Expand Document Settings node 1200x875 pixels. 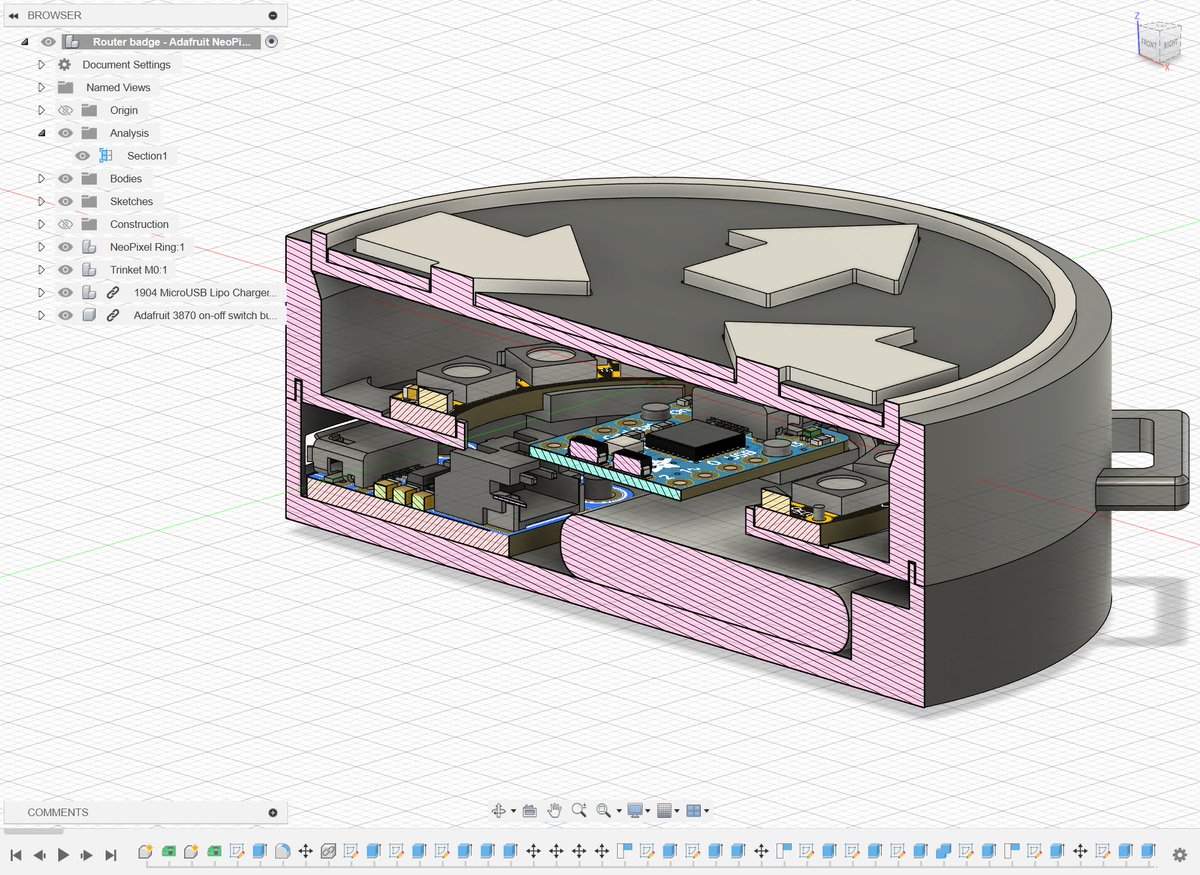pos(42,64)
